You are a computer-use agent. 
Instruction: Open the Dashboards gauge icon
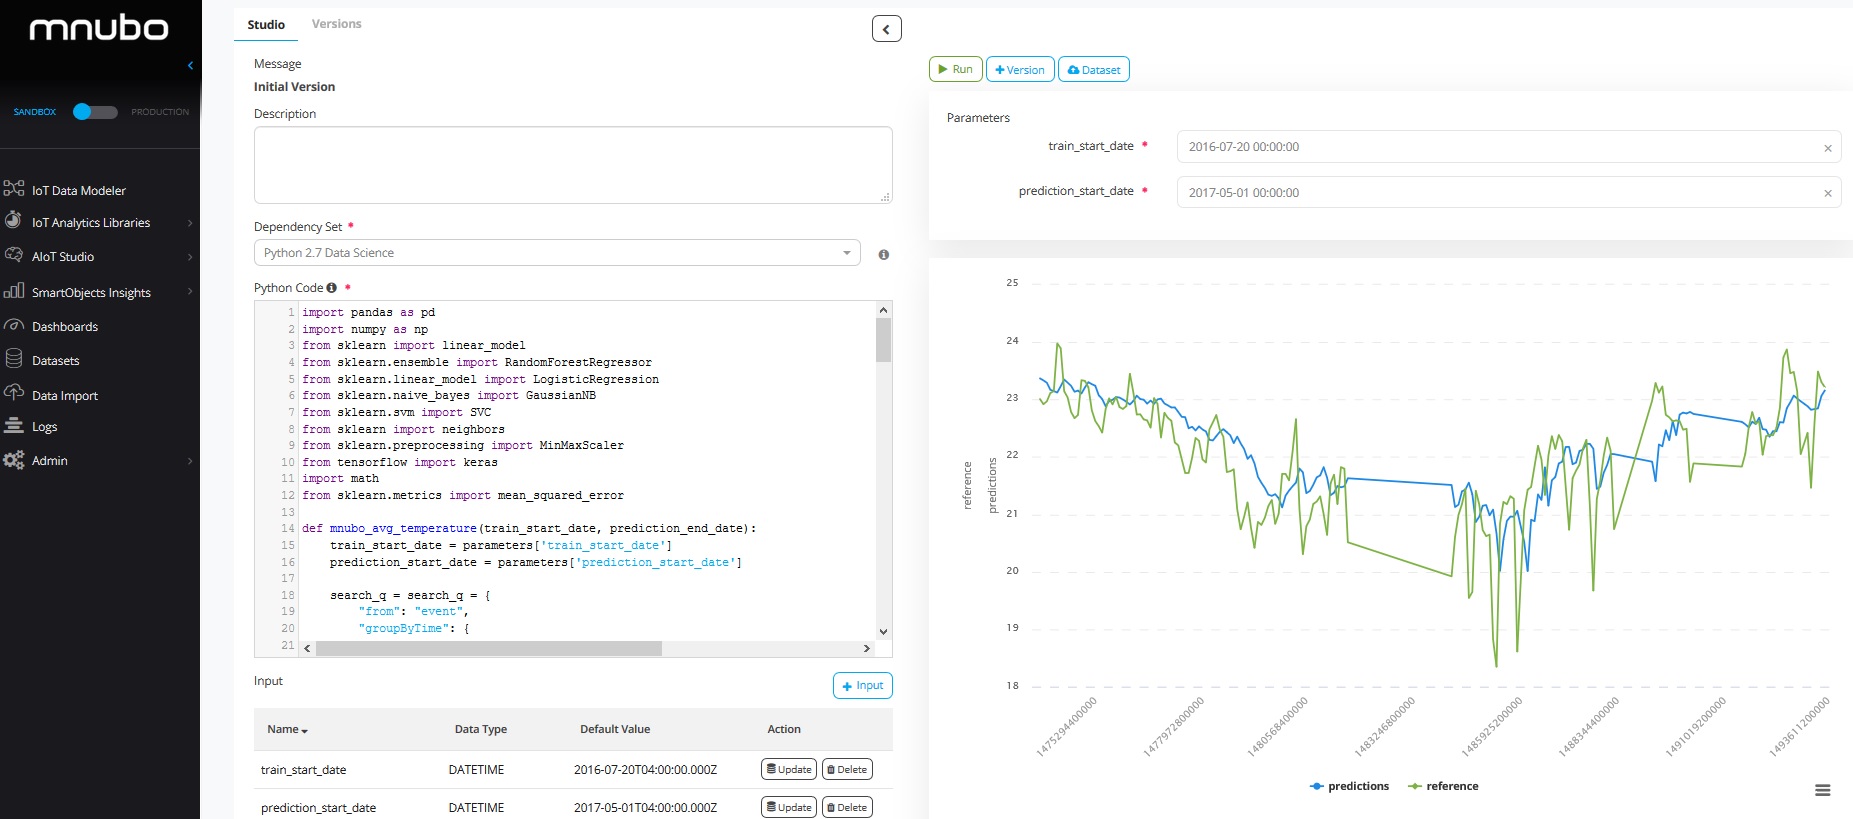tap(14, 326)
